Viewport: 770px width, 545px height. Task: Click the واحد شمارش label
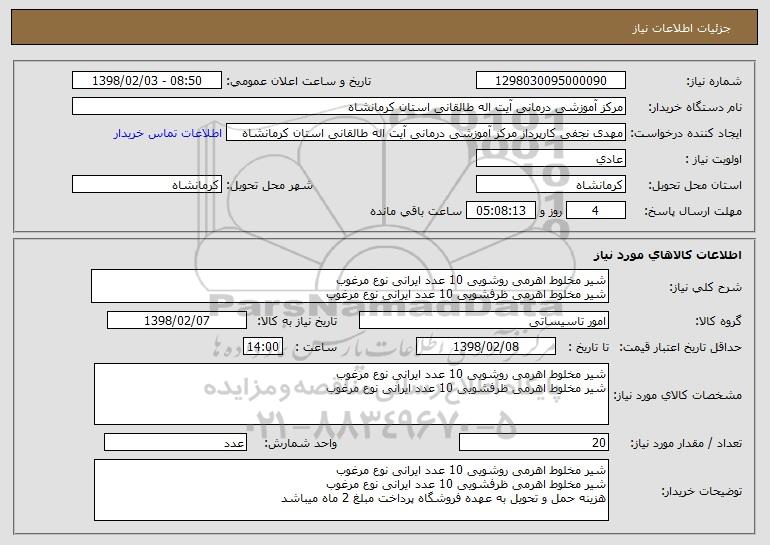[x=301, y=443]
